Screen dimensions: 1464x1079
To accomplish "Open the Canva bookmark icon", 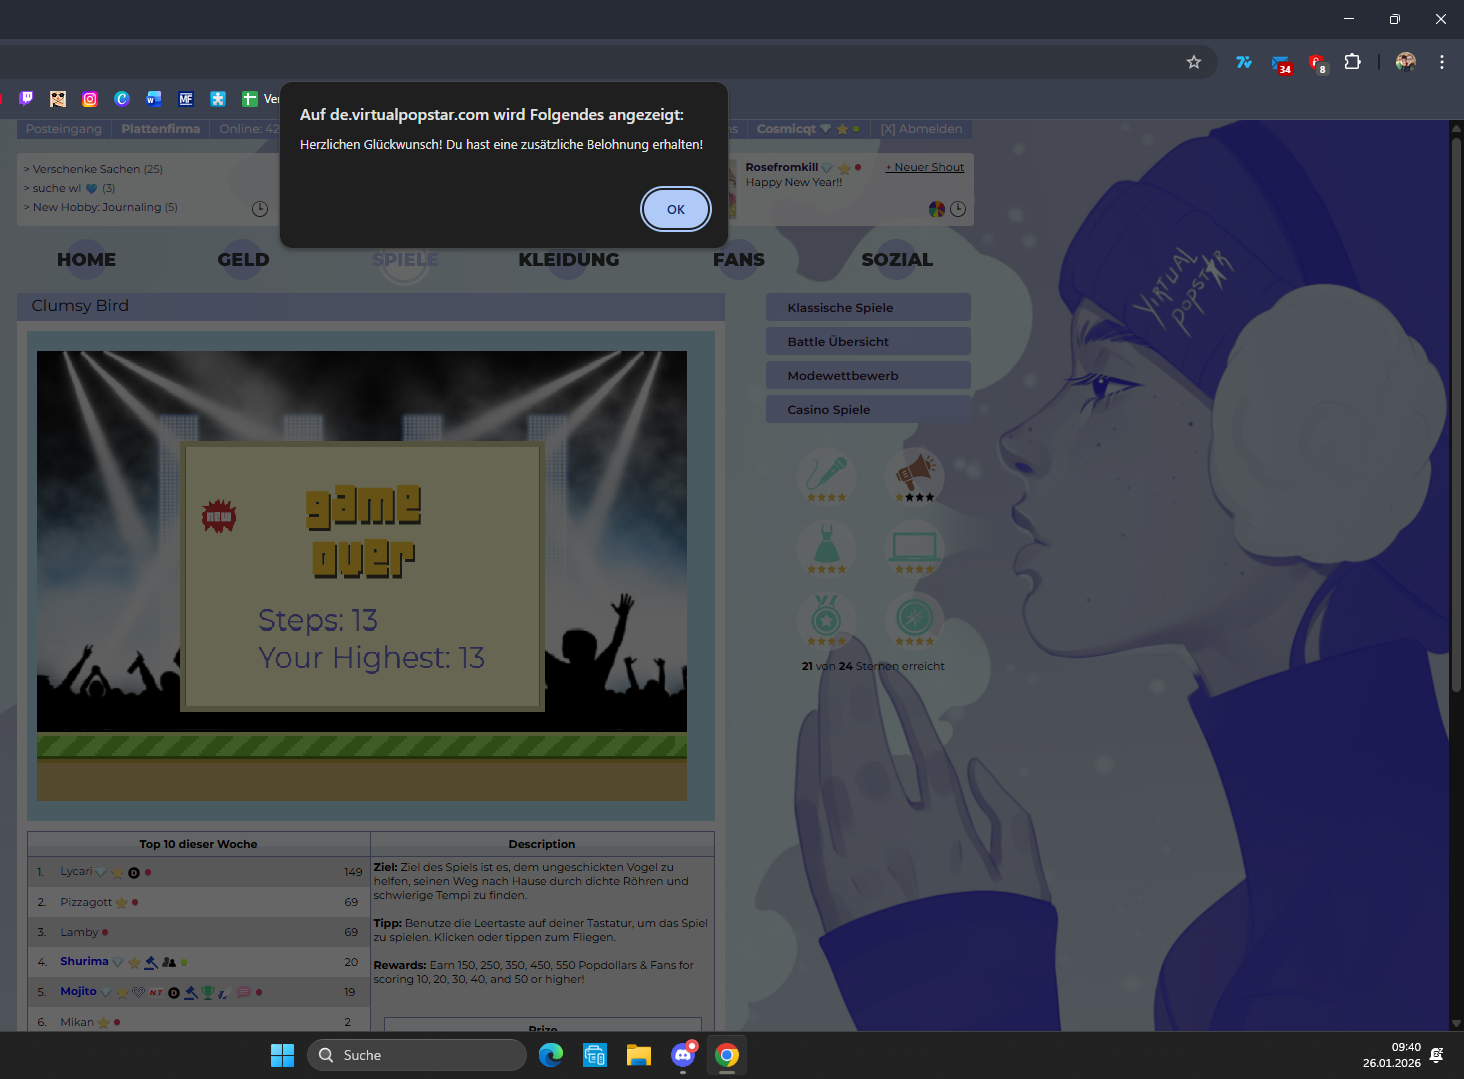I will tap(122, 99).
